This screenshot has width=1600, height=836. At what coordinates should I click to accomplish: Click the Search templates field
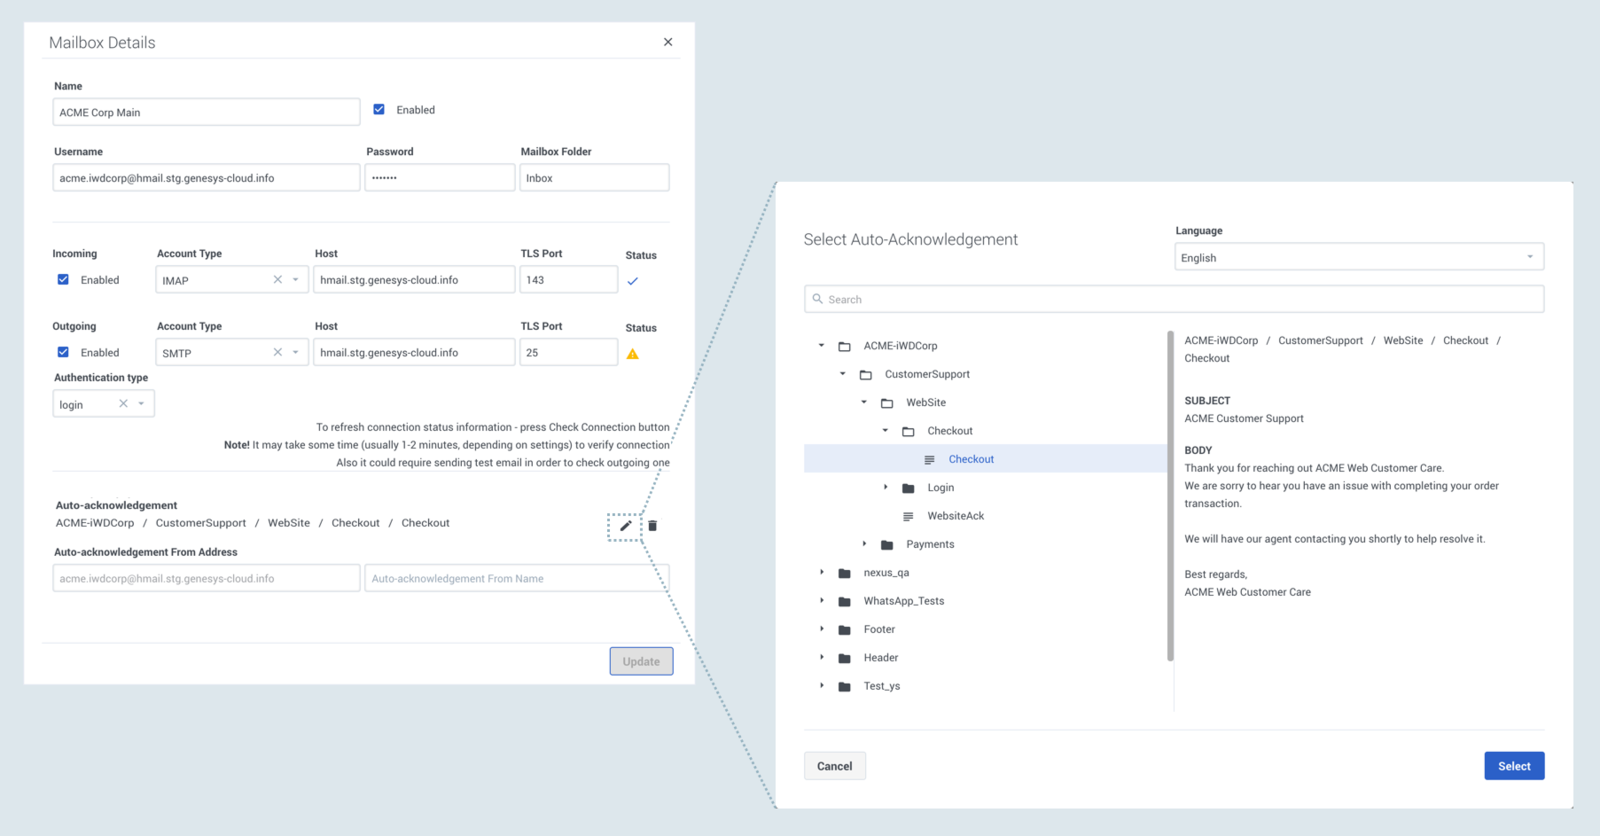tap(1174, 299)
